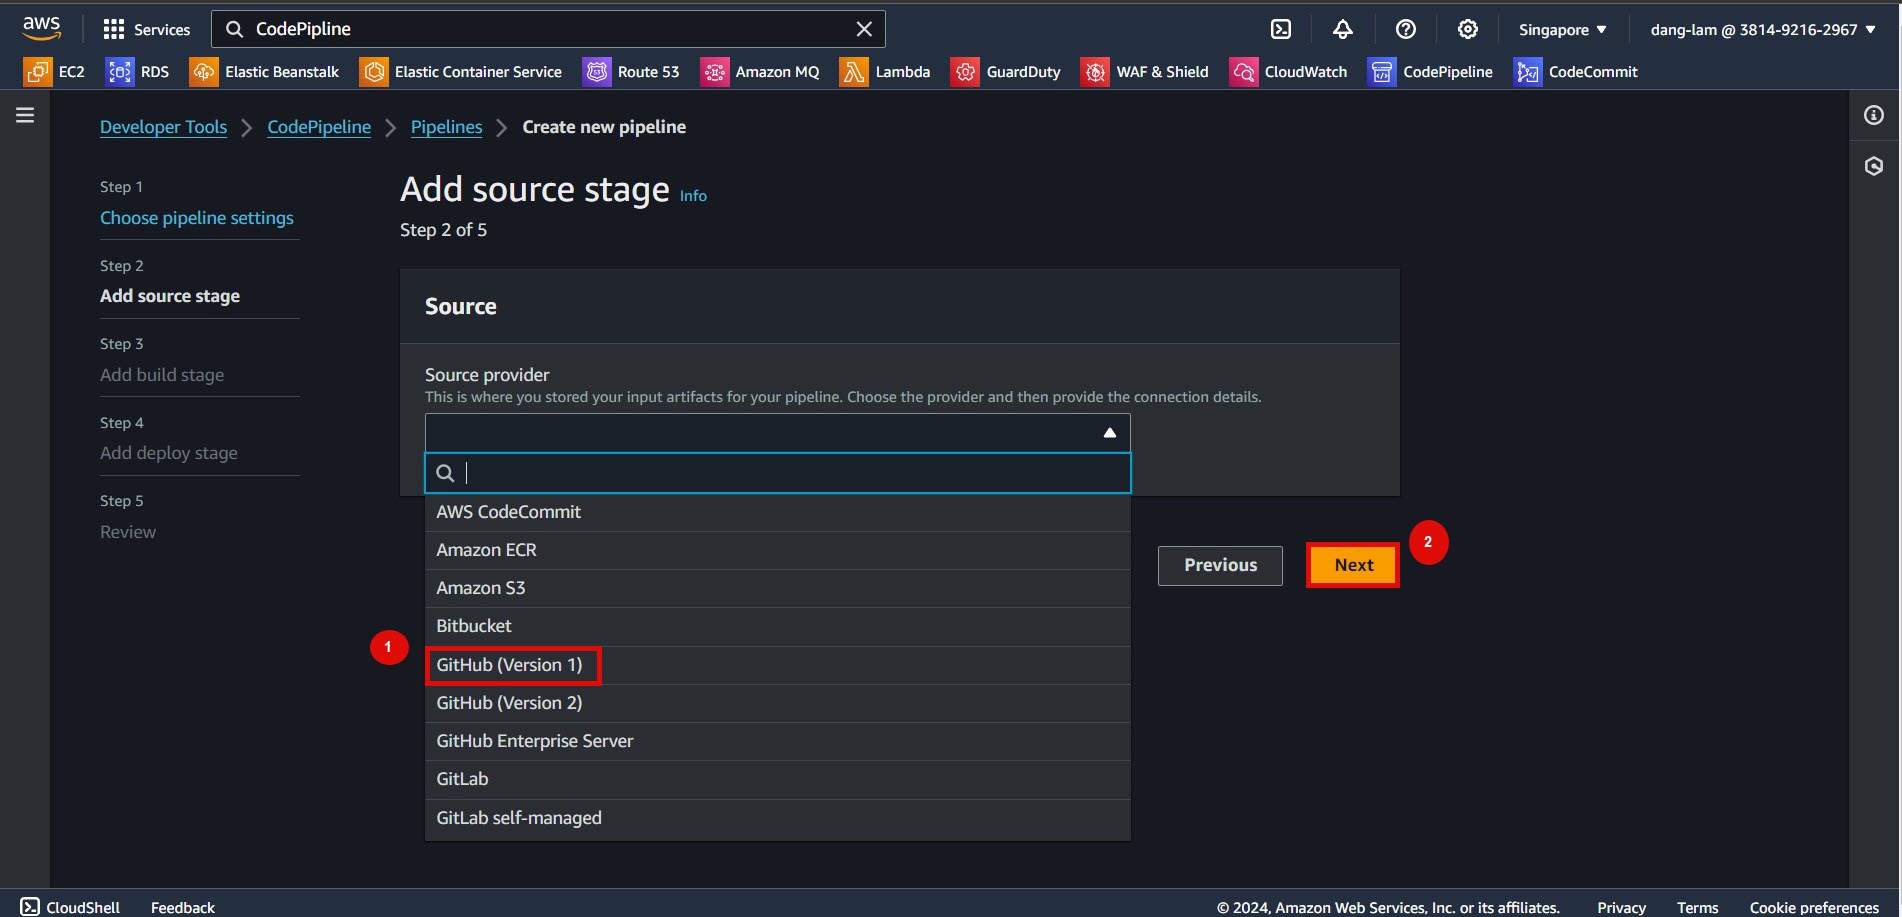Open the info panel icon on right

1874,115
